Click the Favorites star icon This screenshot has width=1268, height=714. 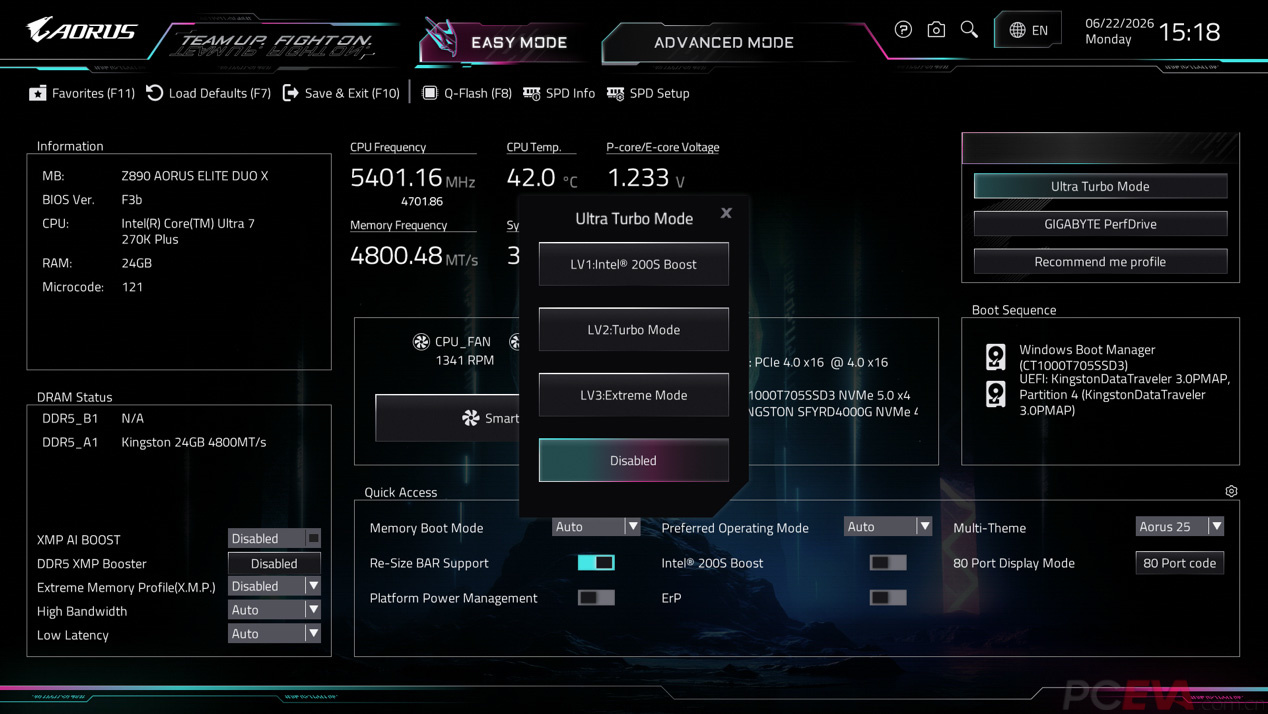[38, 93]
